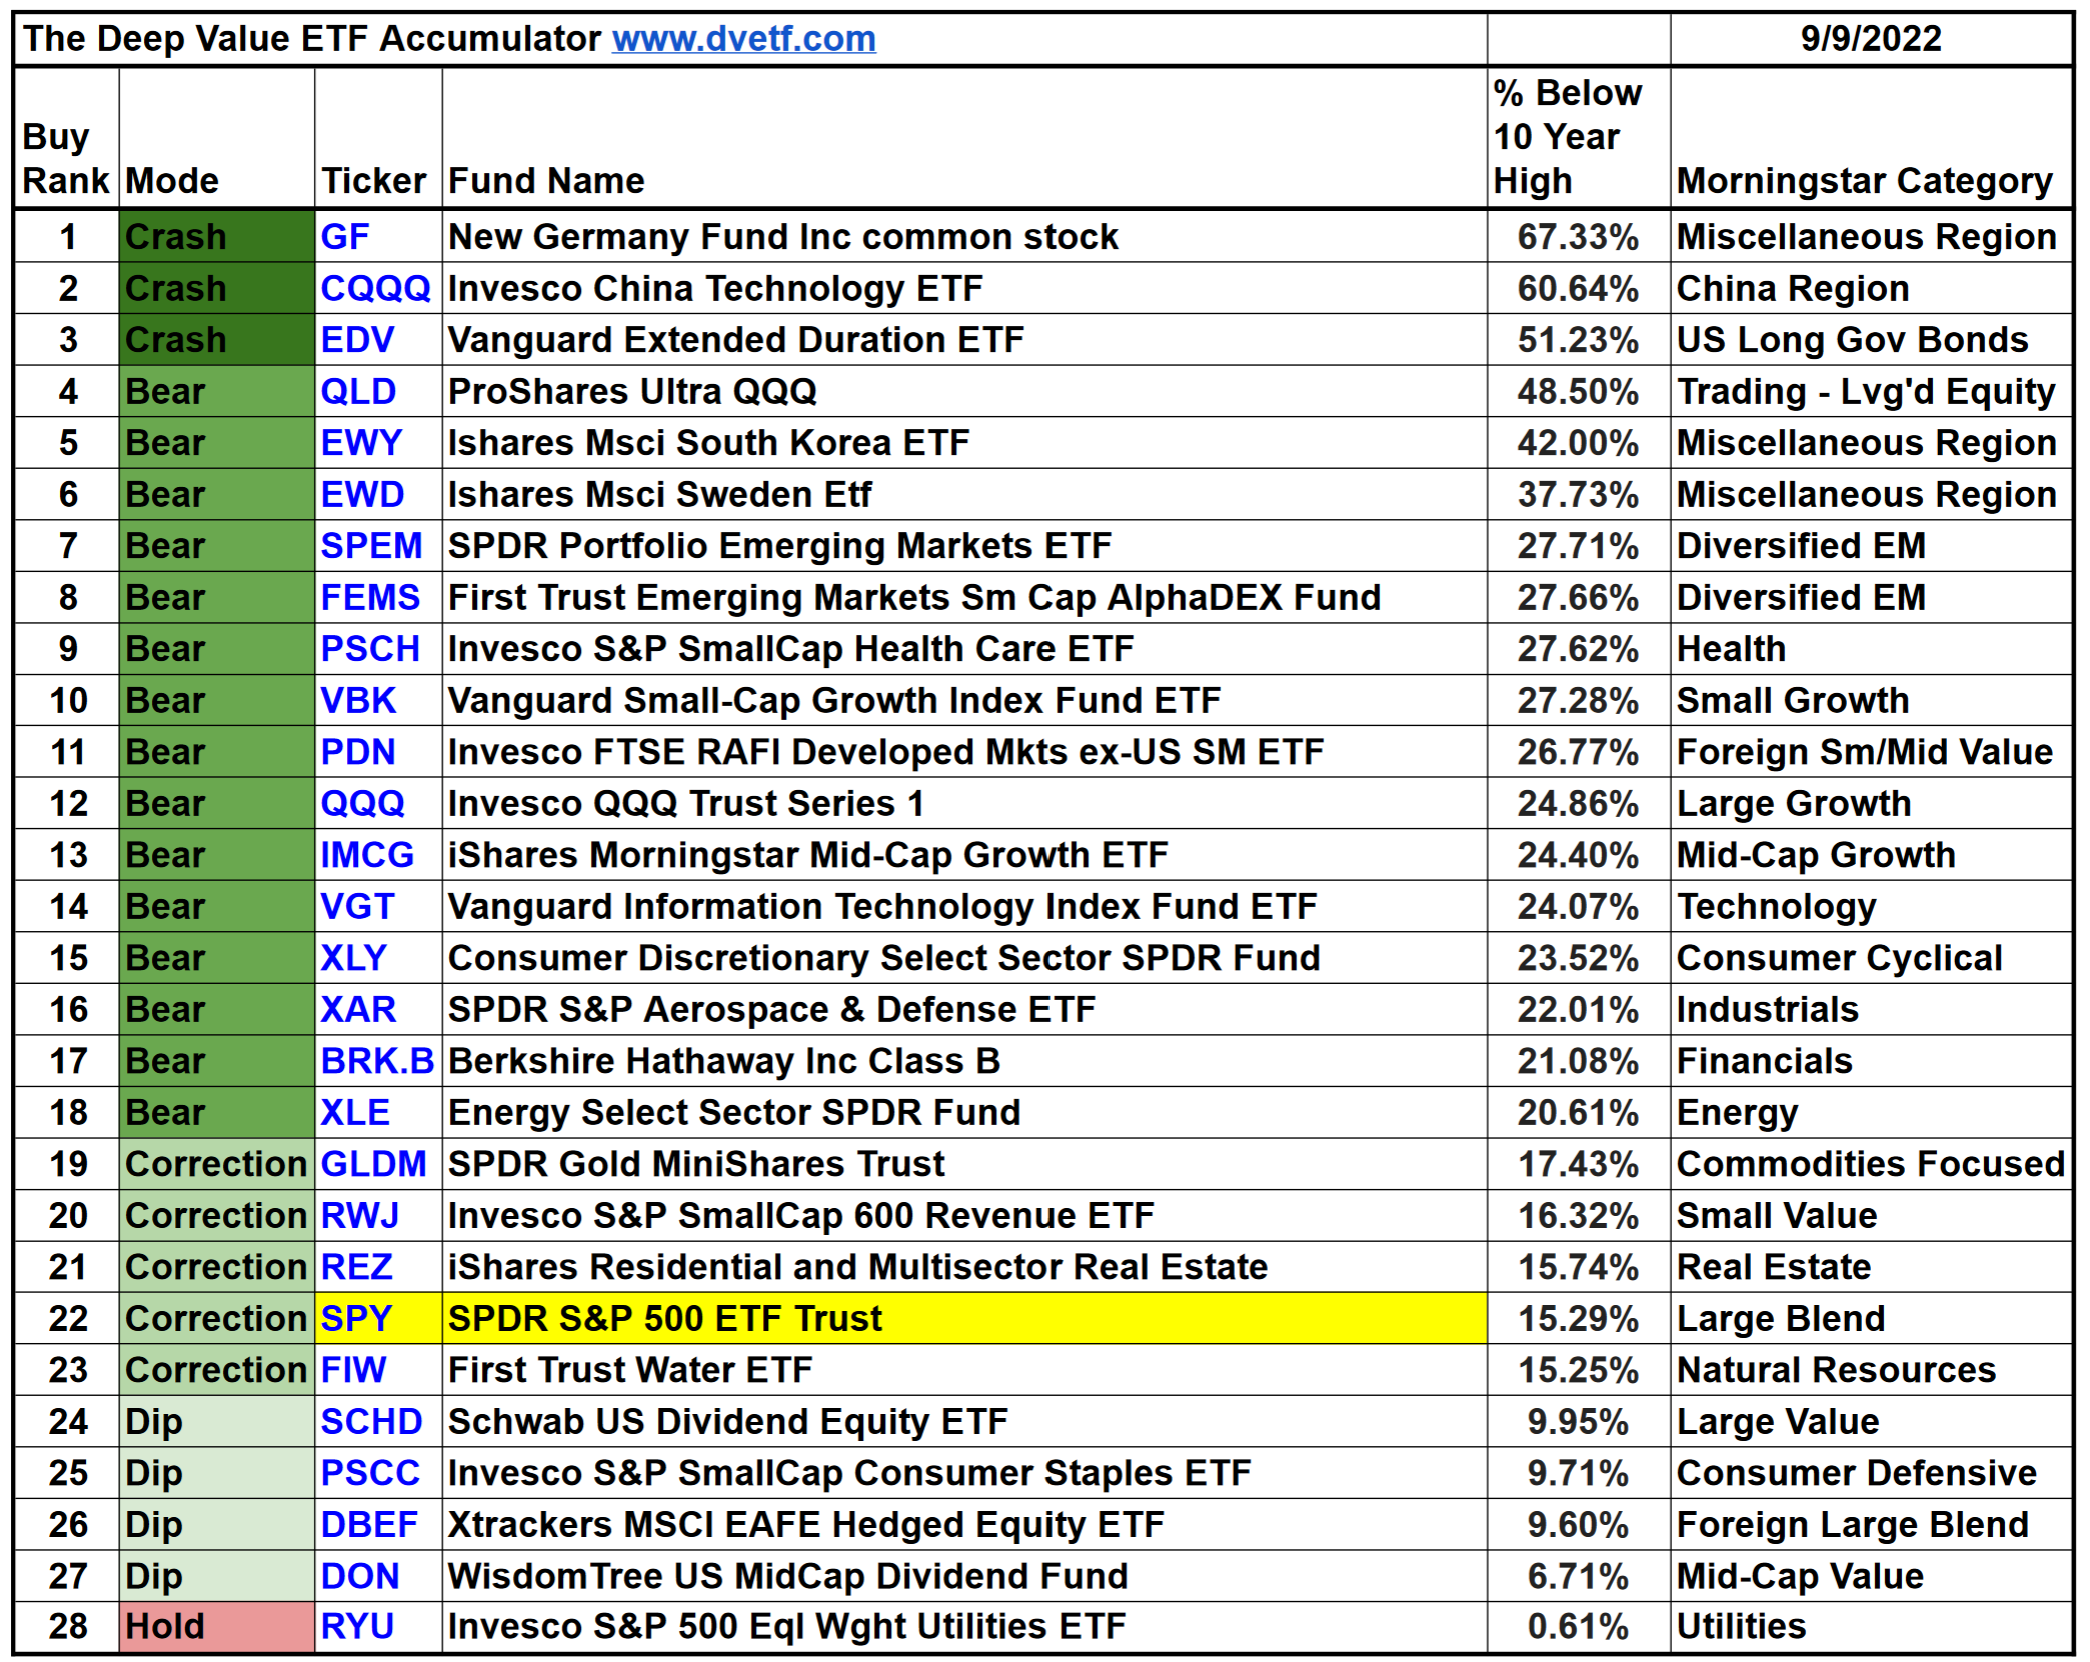This screenshot has width=2090, height=1662.
Task: Click the DBEF ticker link
Action: pyautogui.click(x=369, y=1525)
